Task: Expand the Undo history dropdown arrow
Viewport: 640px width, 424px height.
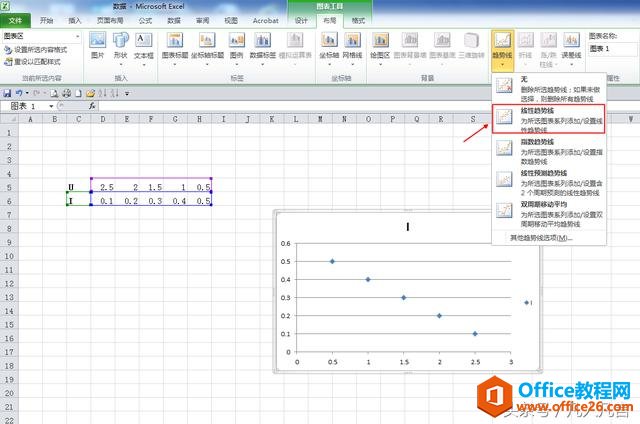Action: 27,93
